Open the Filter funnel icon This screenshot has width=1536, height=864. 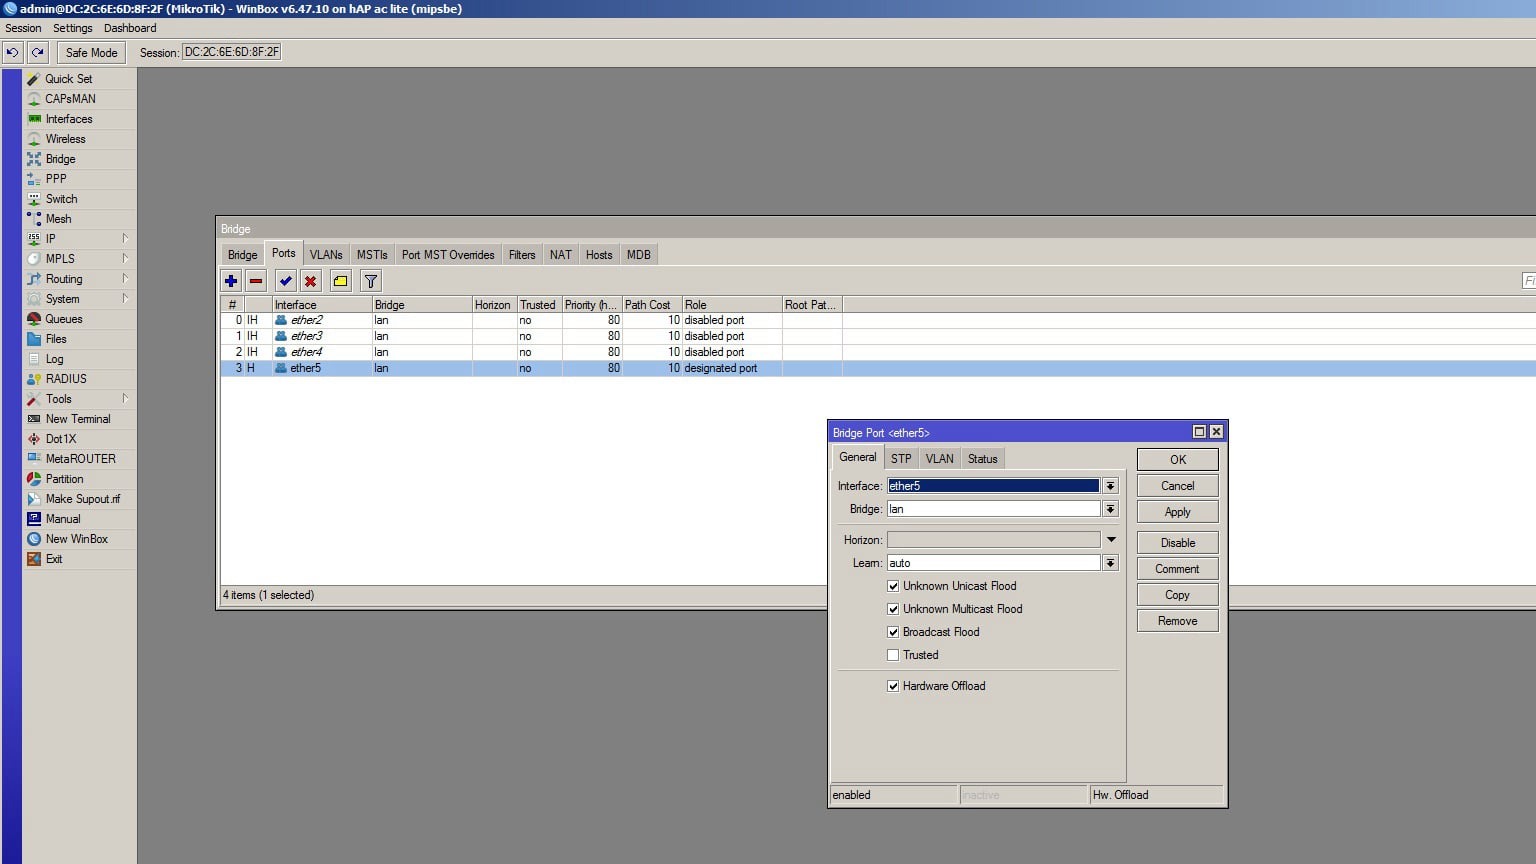pyautogui.click(x=371, y=281)
